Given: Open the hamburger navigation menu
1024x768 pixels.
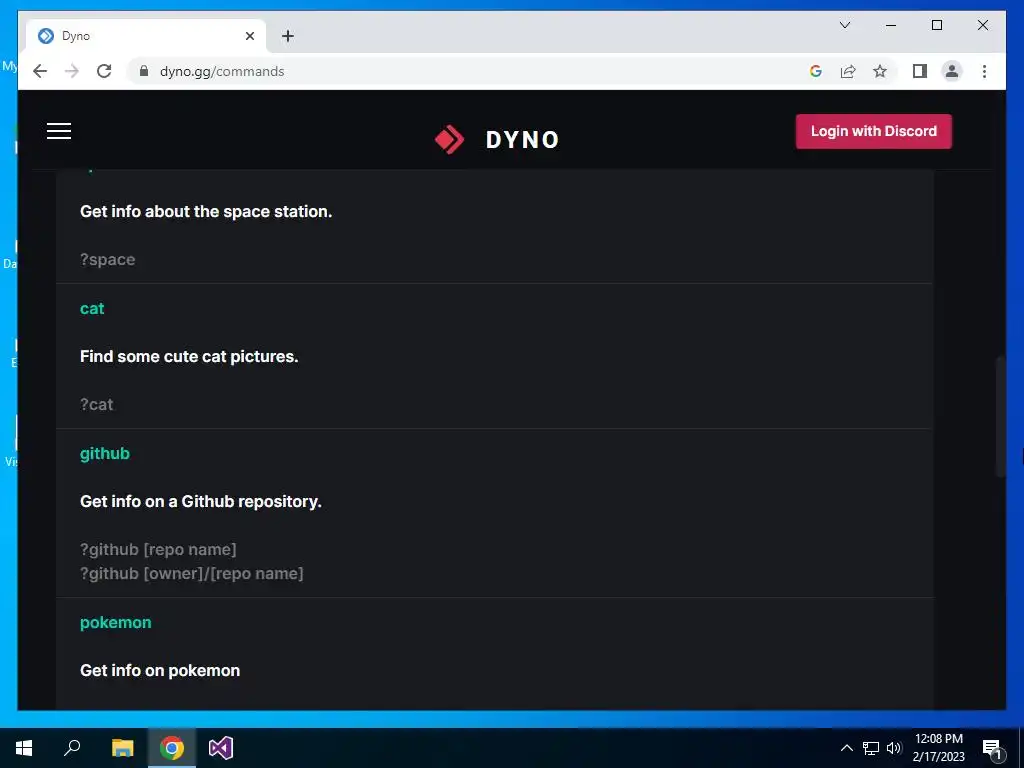Looking at the screenshot, I should click(x=59, y=131).
